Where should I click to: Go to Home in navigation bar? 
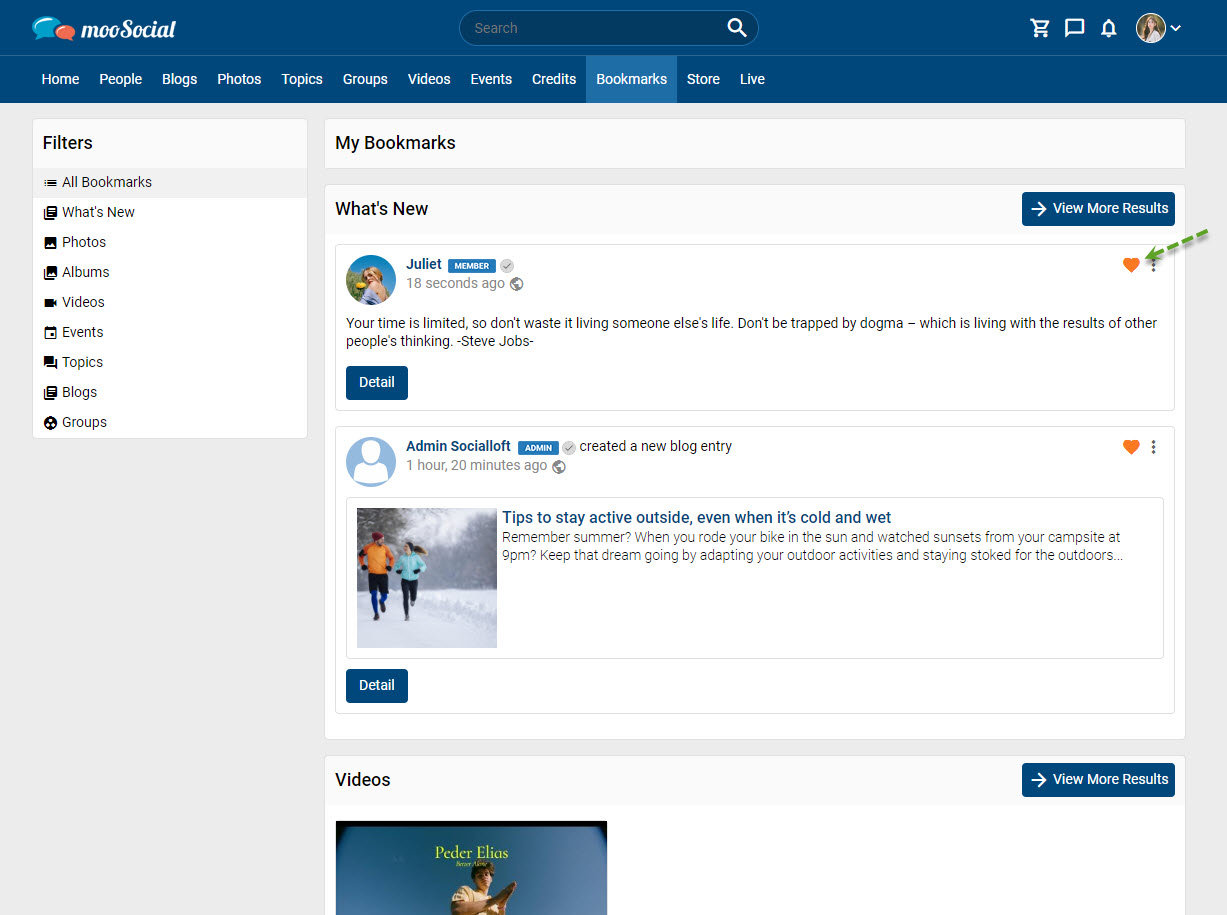[x=60, y=79]
